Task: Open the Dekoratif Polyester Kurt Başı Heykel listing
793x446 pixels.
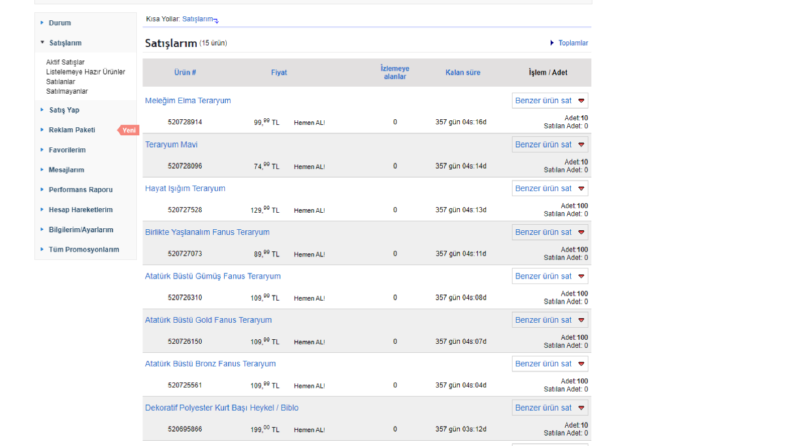Action: (x=222, y=408)
